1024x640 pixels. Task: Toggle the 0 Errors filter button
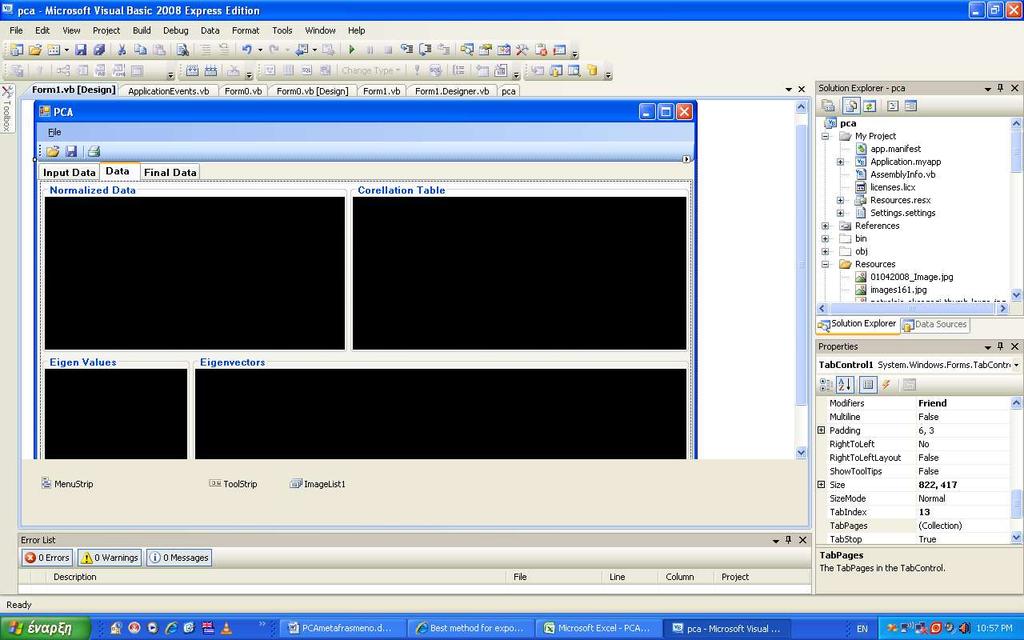pos(47,558)
